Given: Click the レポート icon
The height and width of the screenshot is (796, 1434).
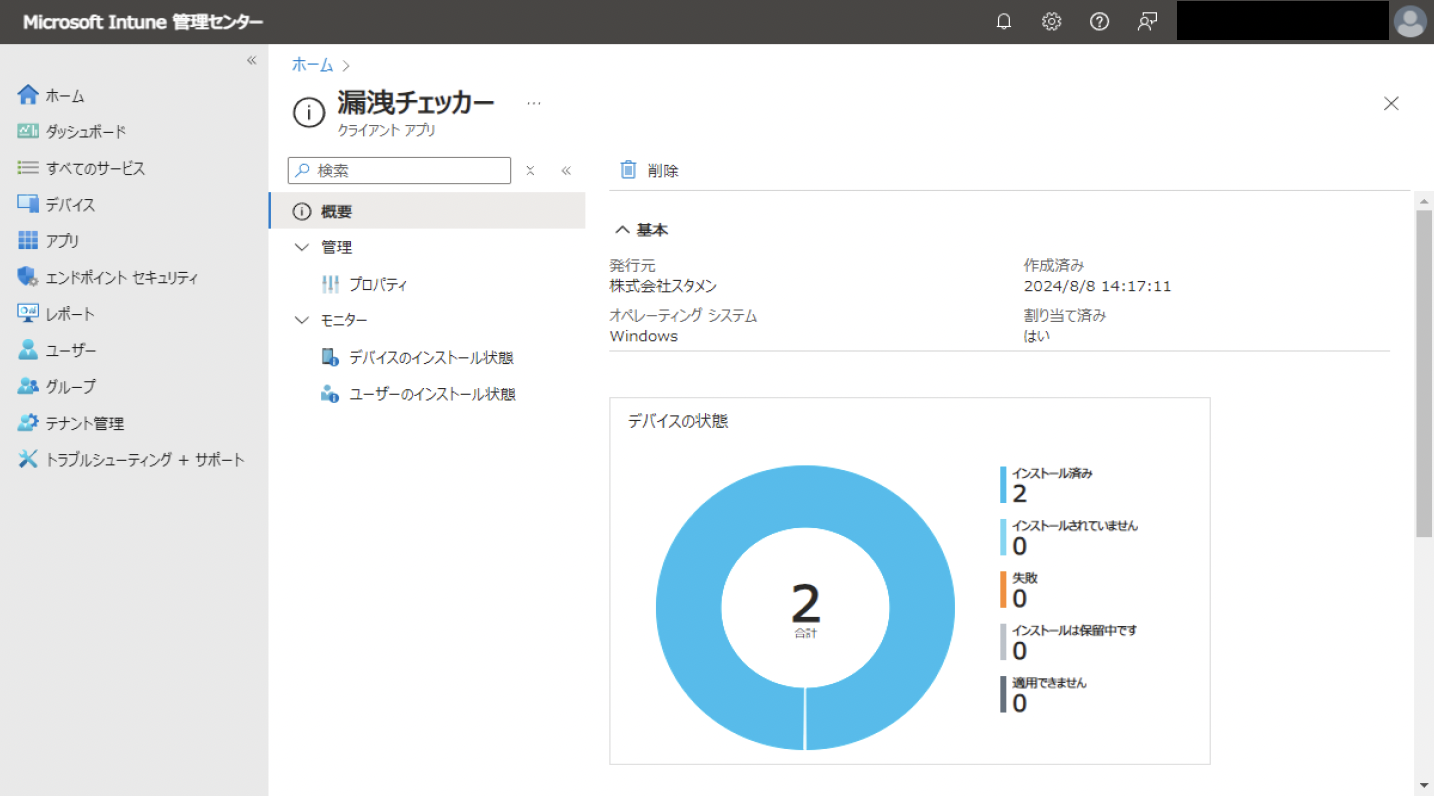Looking at the screenshot, I should 28,313.
